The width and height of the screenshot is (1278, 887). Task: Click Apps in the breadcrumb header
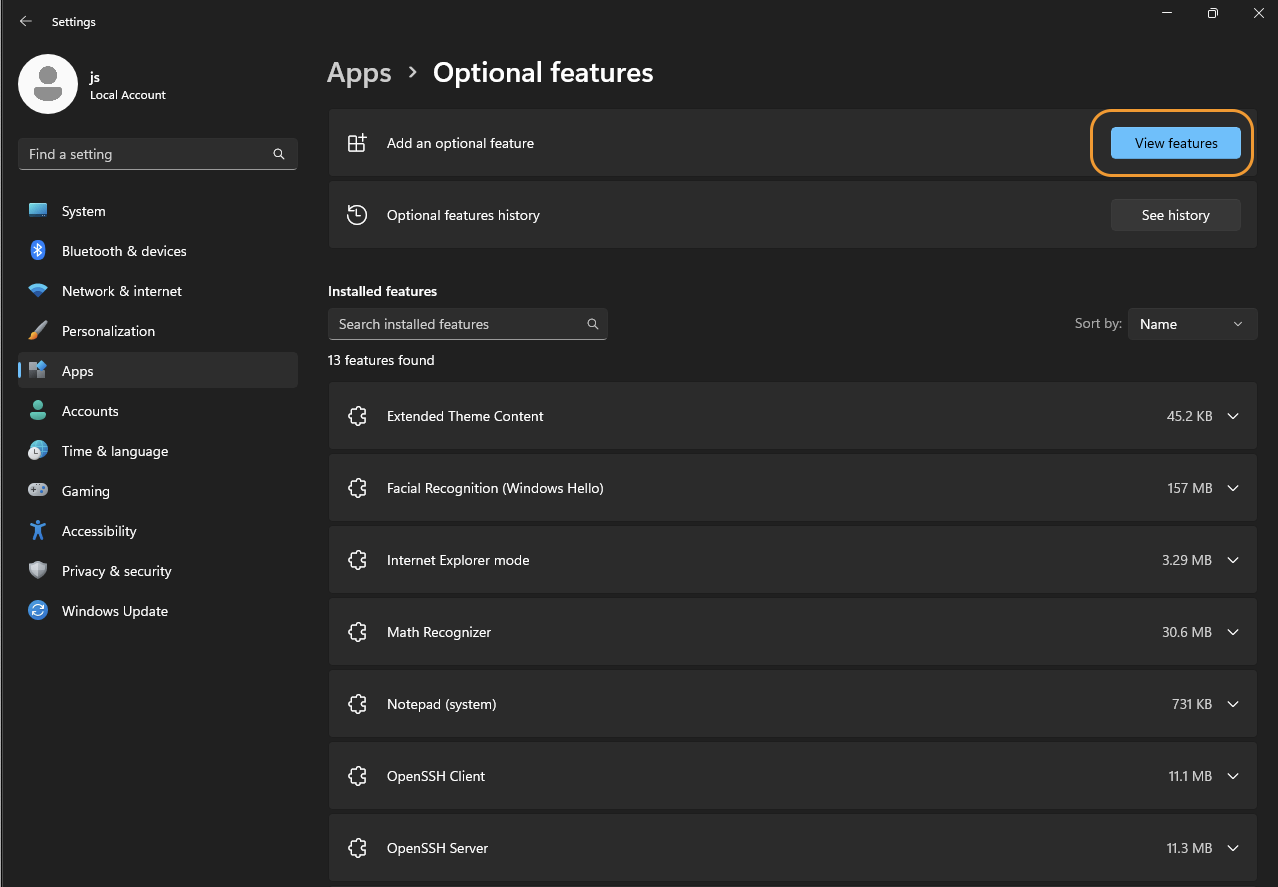(x=359, y=73)
